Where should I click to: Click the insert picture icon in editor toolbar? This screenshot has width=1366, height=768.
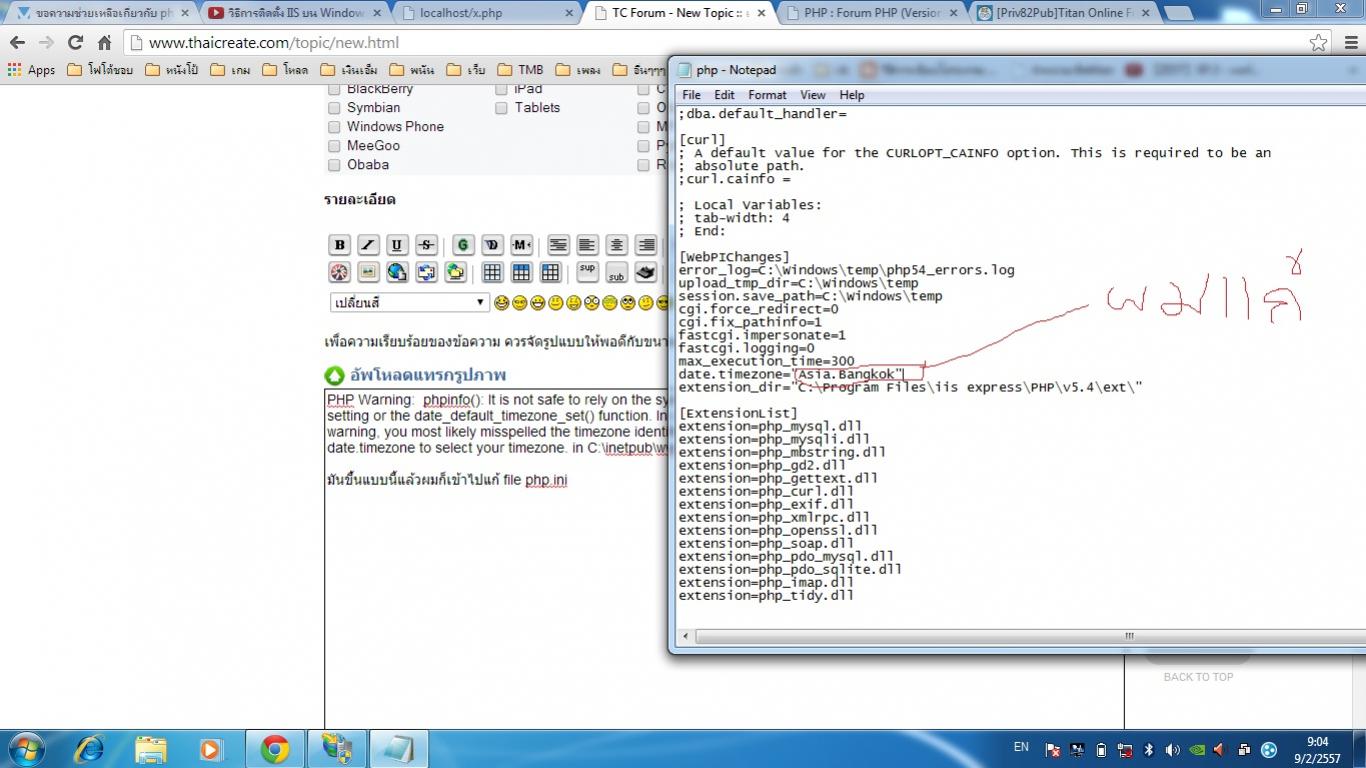coord(368,272)
